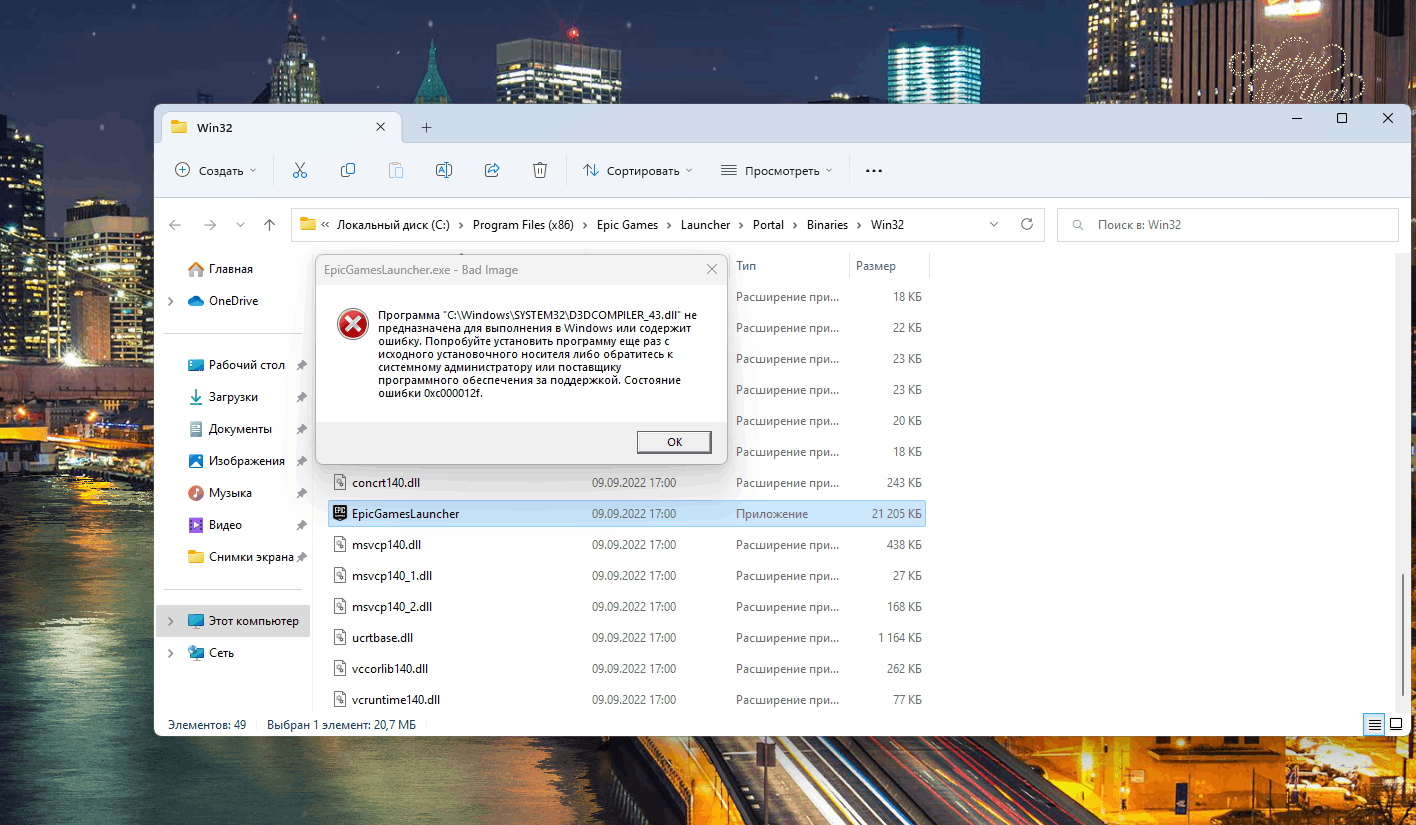
Task: Open recent locations dropdown chevron
Action: click(240, 225)
